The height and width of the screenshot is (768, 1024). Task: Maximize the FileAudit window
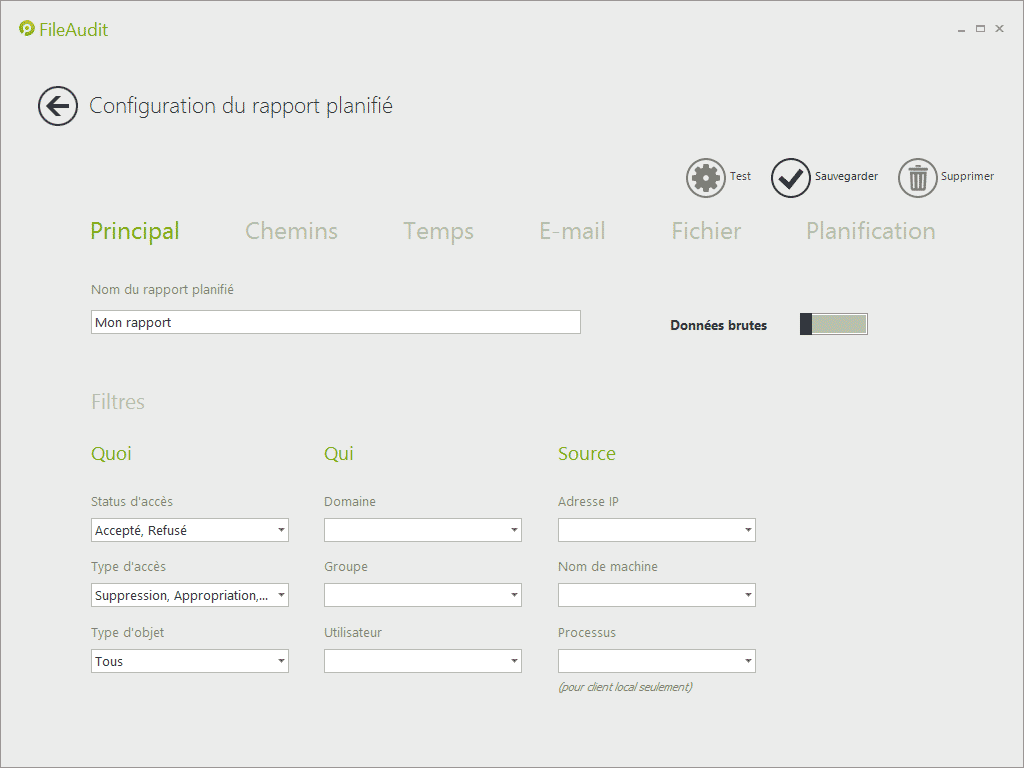[x=980, y=29]
